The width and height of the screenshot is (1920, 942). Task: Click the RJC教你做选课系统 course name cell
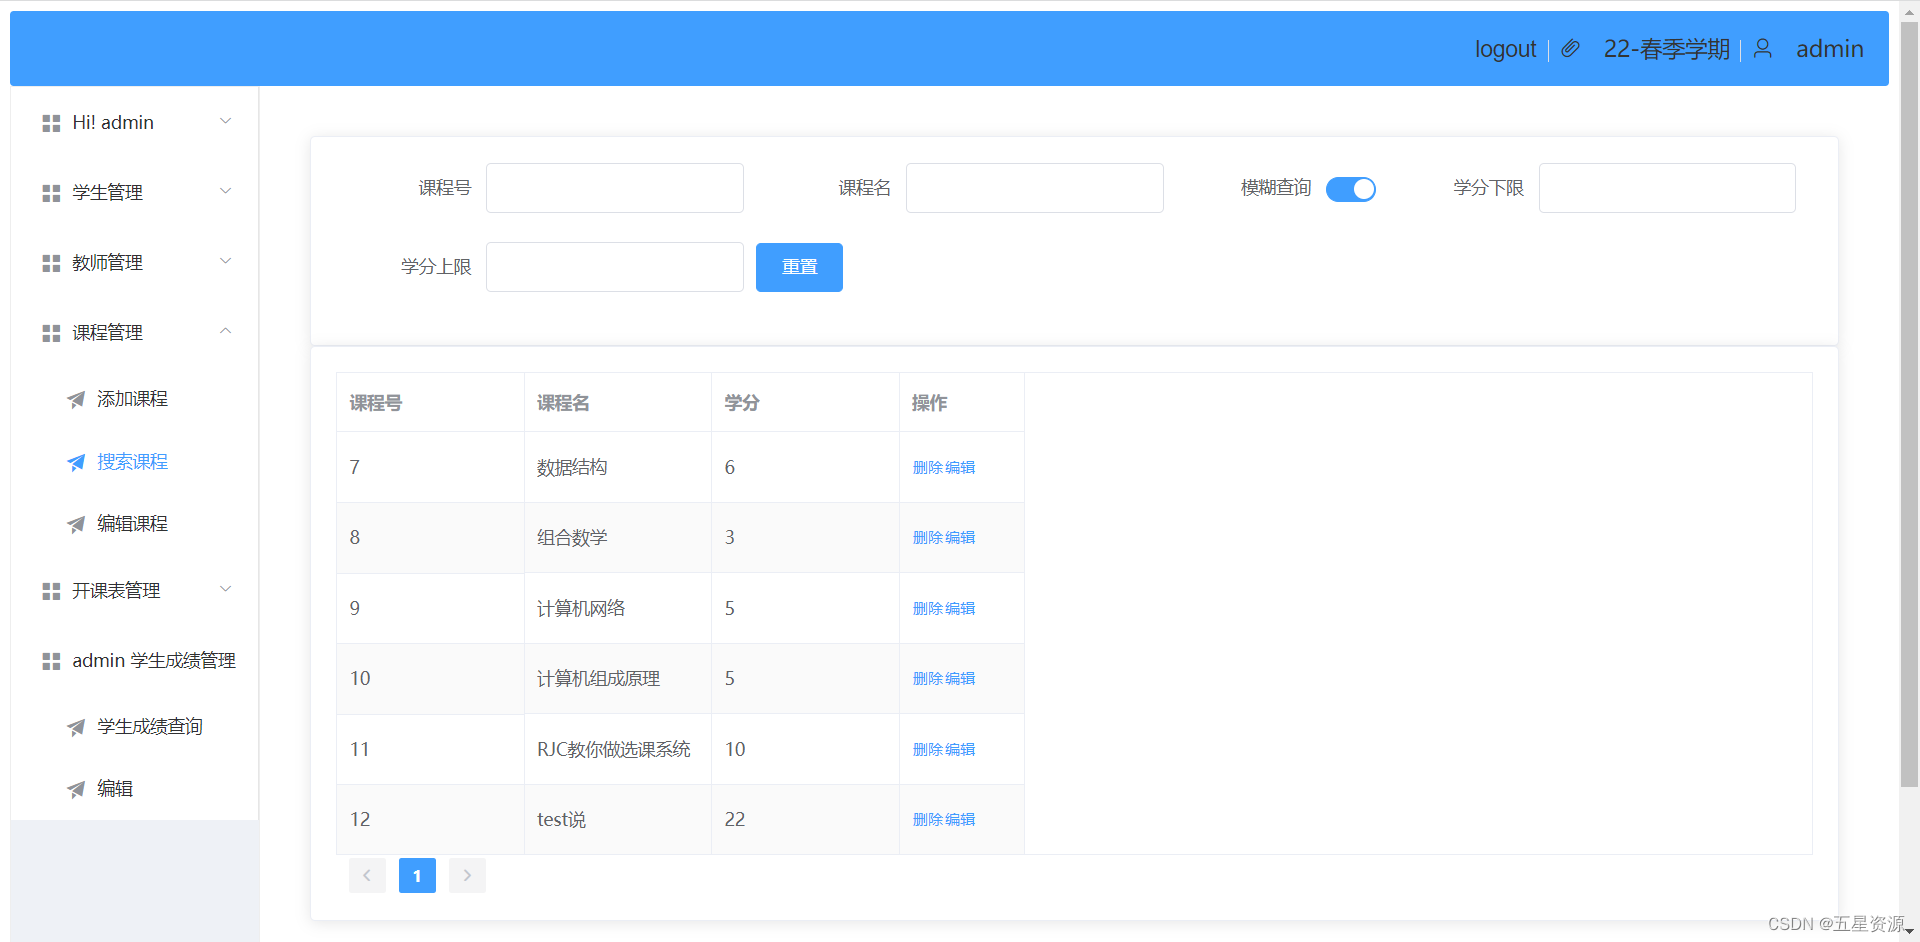tap(618, 749)
